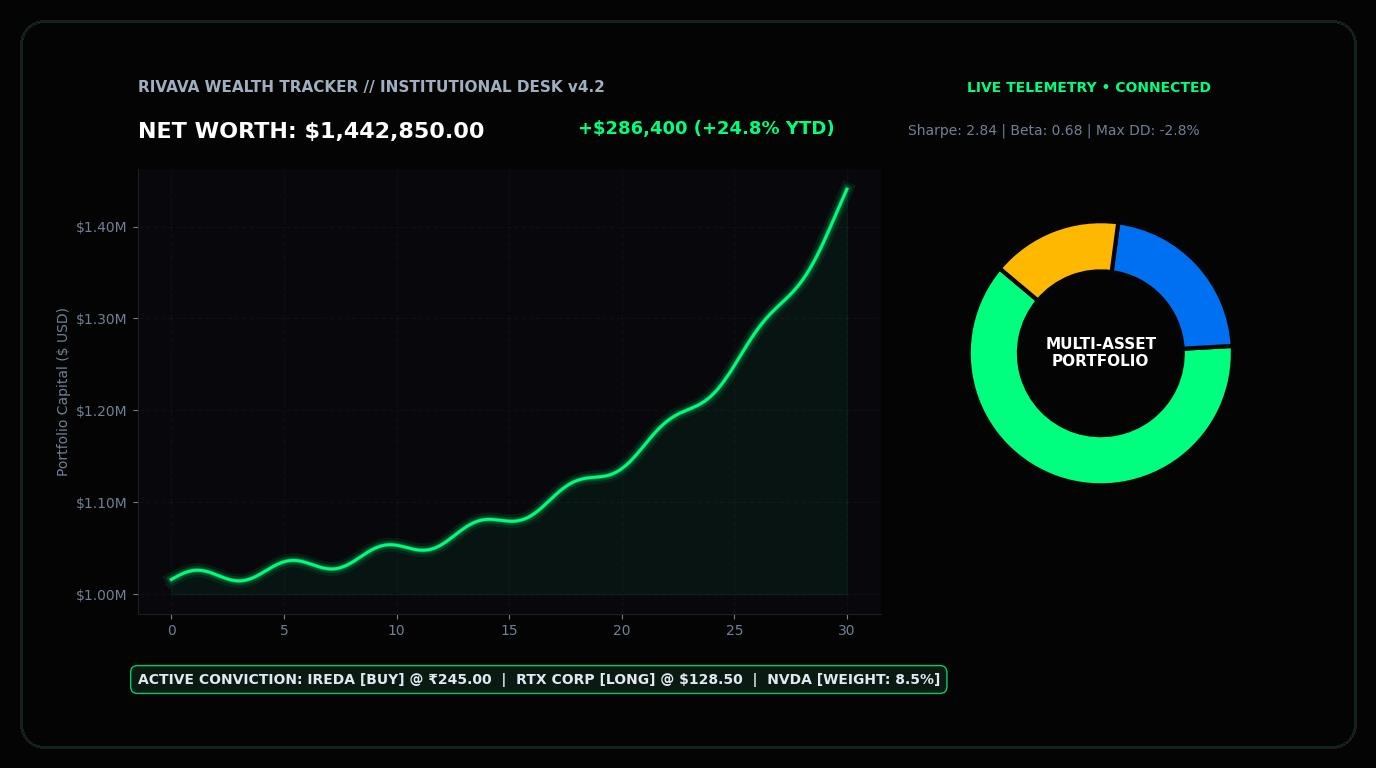Click the x-axis tick label 20
The height and width of the screenshot is (768, 1376).
click(621, 630)
